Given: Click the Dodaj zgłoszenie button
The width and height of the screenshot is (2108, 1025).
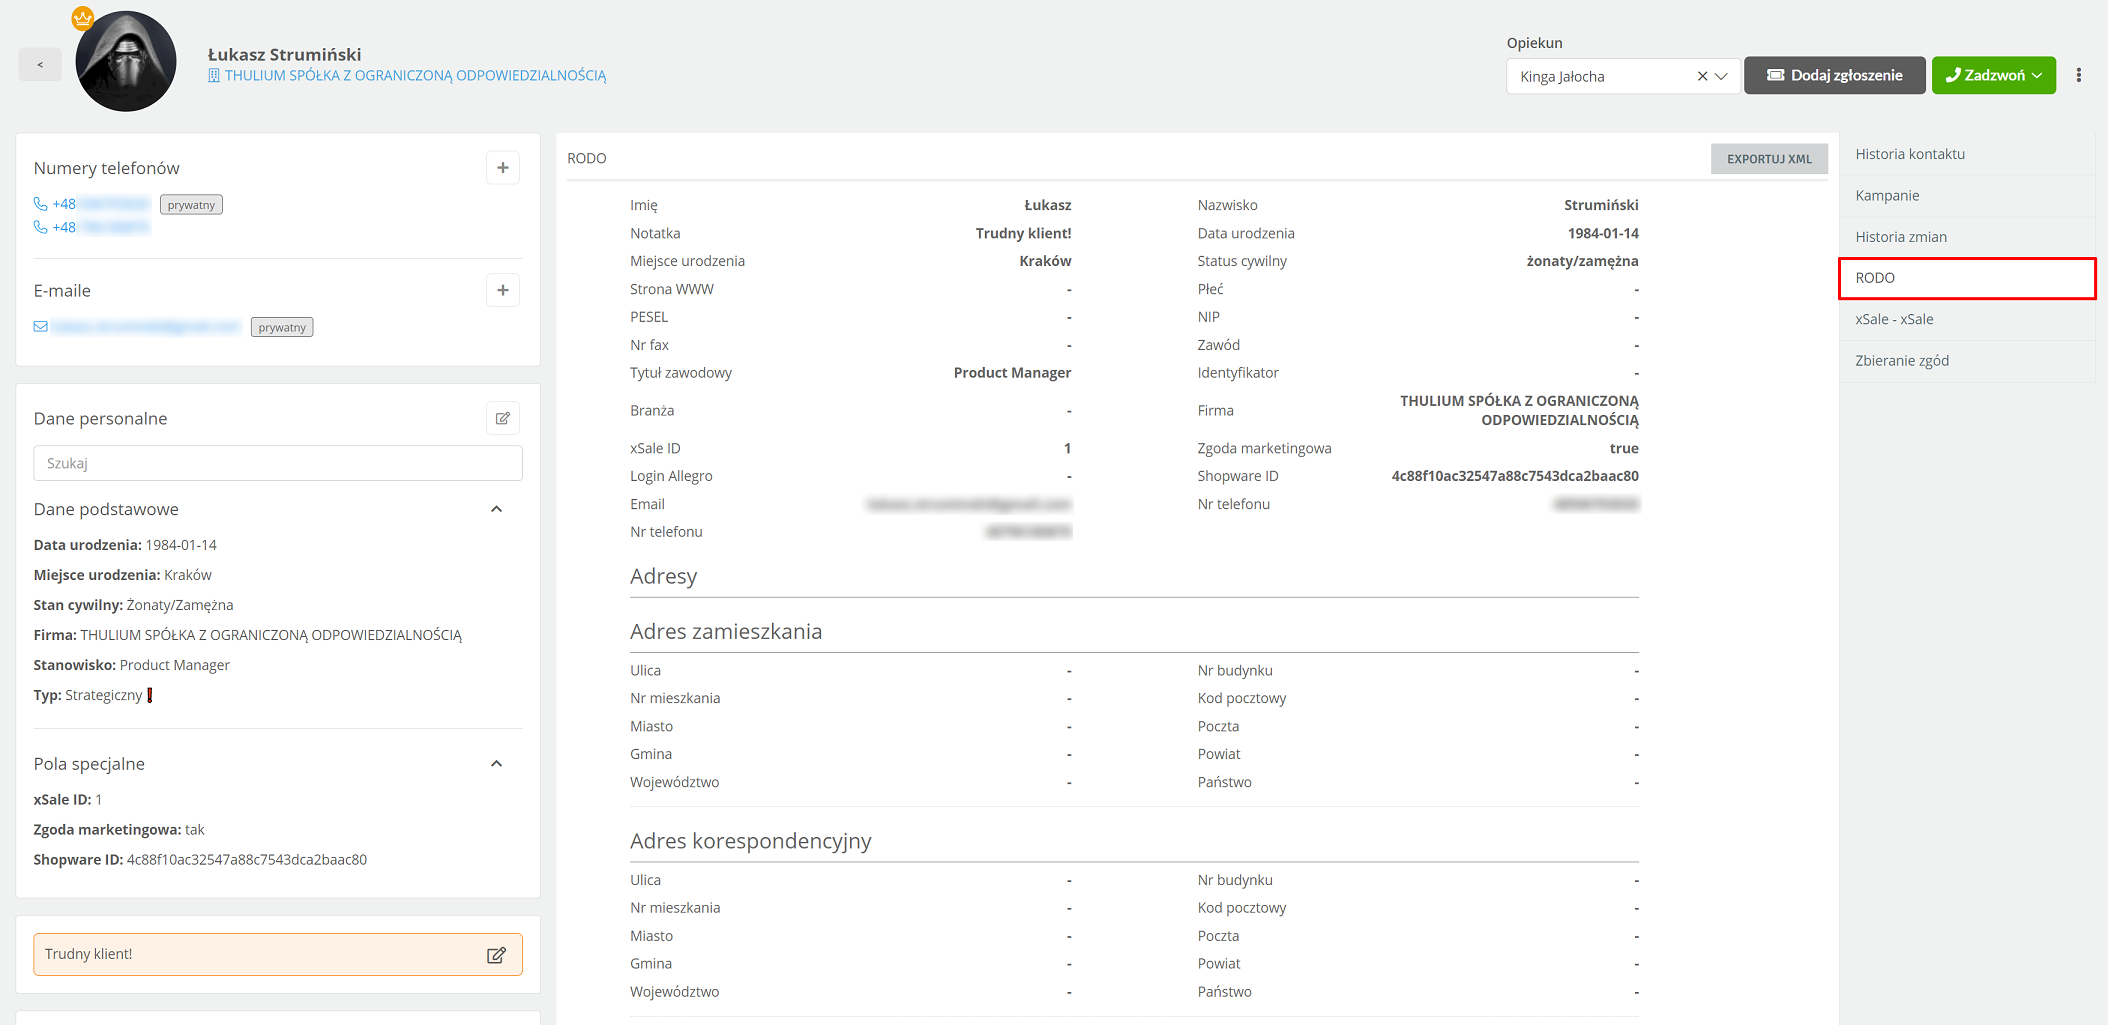Looking at the screenshot, I should (1834, 75).
